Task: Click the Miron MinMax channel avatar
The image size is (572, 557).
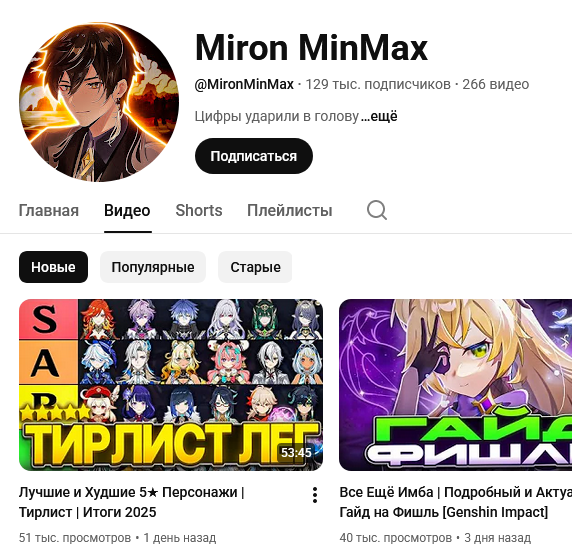Action: pos(99,102)
